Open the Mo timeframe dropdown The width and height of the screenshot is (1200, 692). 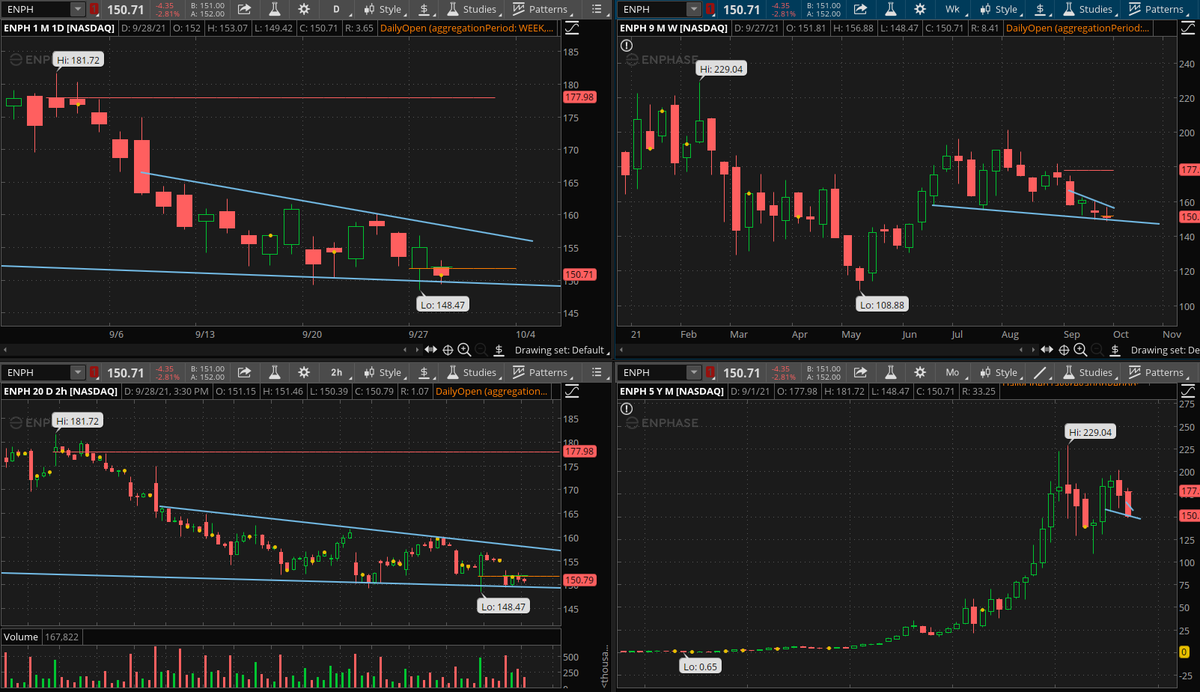click(x=953, y=372)
